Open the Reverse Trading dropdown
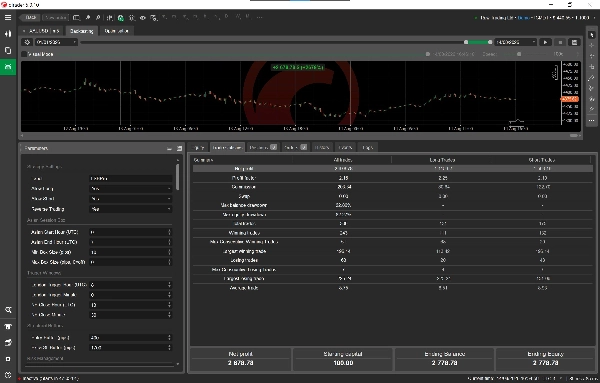 (x=130, y=209)
